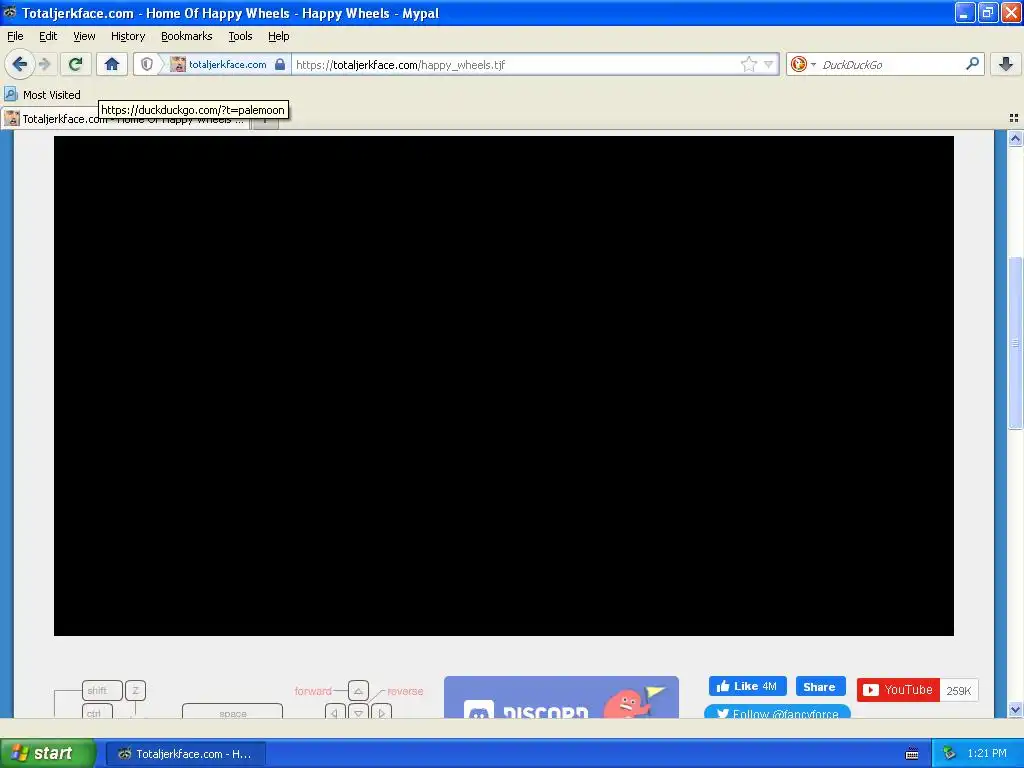Open a new tab with the plus button

coord(265,120)
